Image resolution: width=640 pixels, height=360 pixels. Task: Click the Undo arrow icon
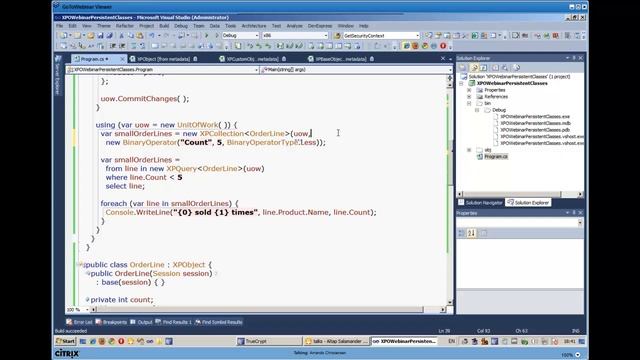click(152, 36)
